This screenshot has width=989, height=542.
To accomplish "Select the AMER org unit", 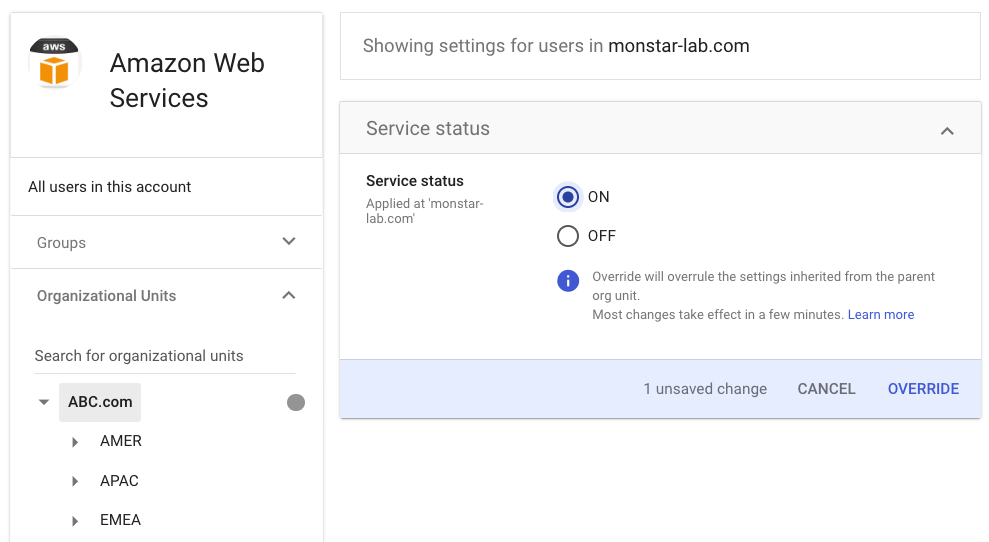I will click(120, 441).
